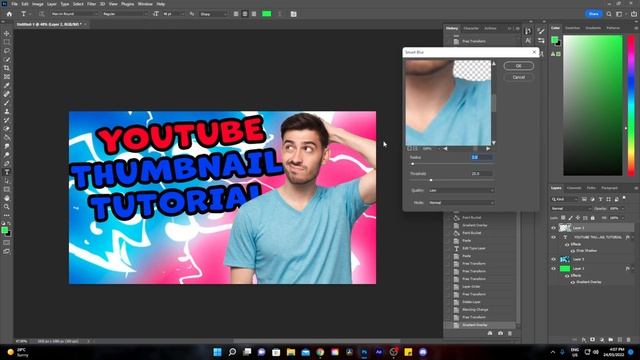Image resolution: width=640 pixels, height=360 pixels.
Task: Create a new group folder icon
Action: (611, 340)
